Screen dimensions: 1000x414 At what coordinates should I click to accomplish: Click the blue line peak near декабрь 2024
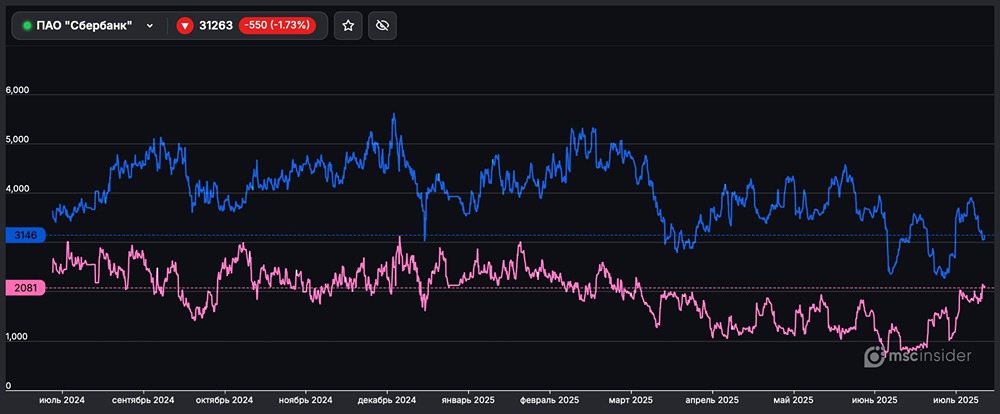[x=394, y=115]
